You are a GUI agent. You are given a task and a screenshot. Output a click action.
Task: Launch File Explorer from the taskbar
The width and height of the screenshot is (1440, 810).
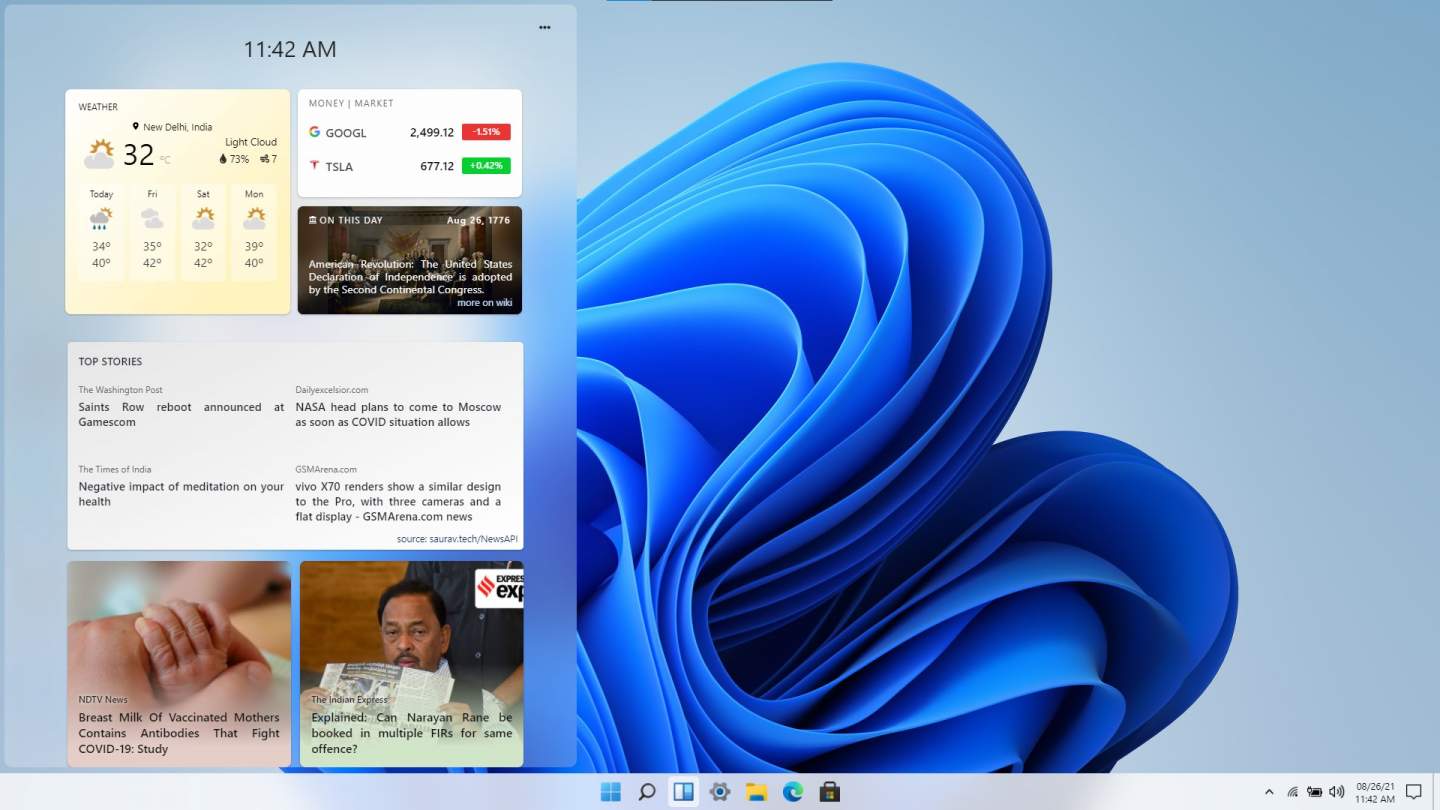click(x=756, y=792)
